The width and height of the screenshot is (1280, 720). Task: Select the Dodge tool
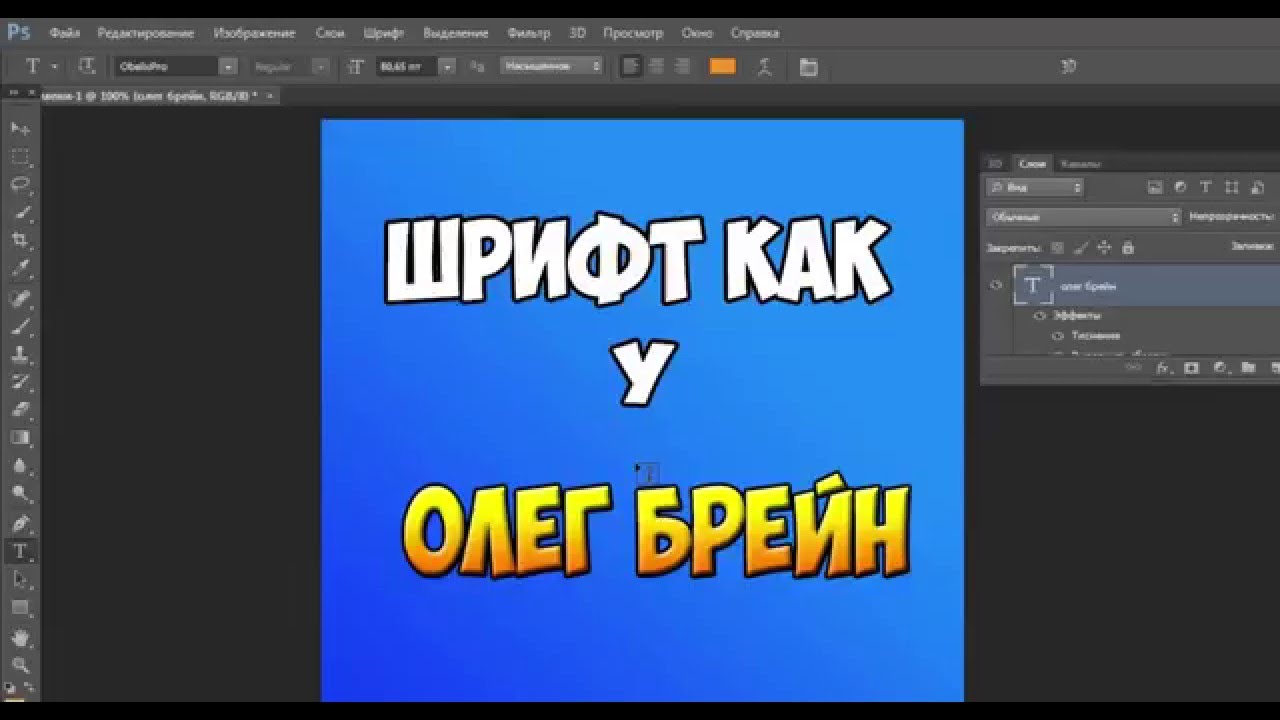(20, 494)
